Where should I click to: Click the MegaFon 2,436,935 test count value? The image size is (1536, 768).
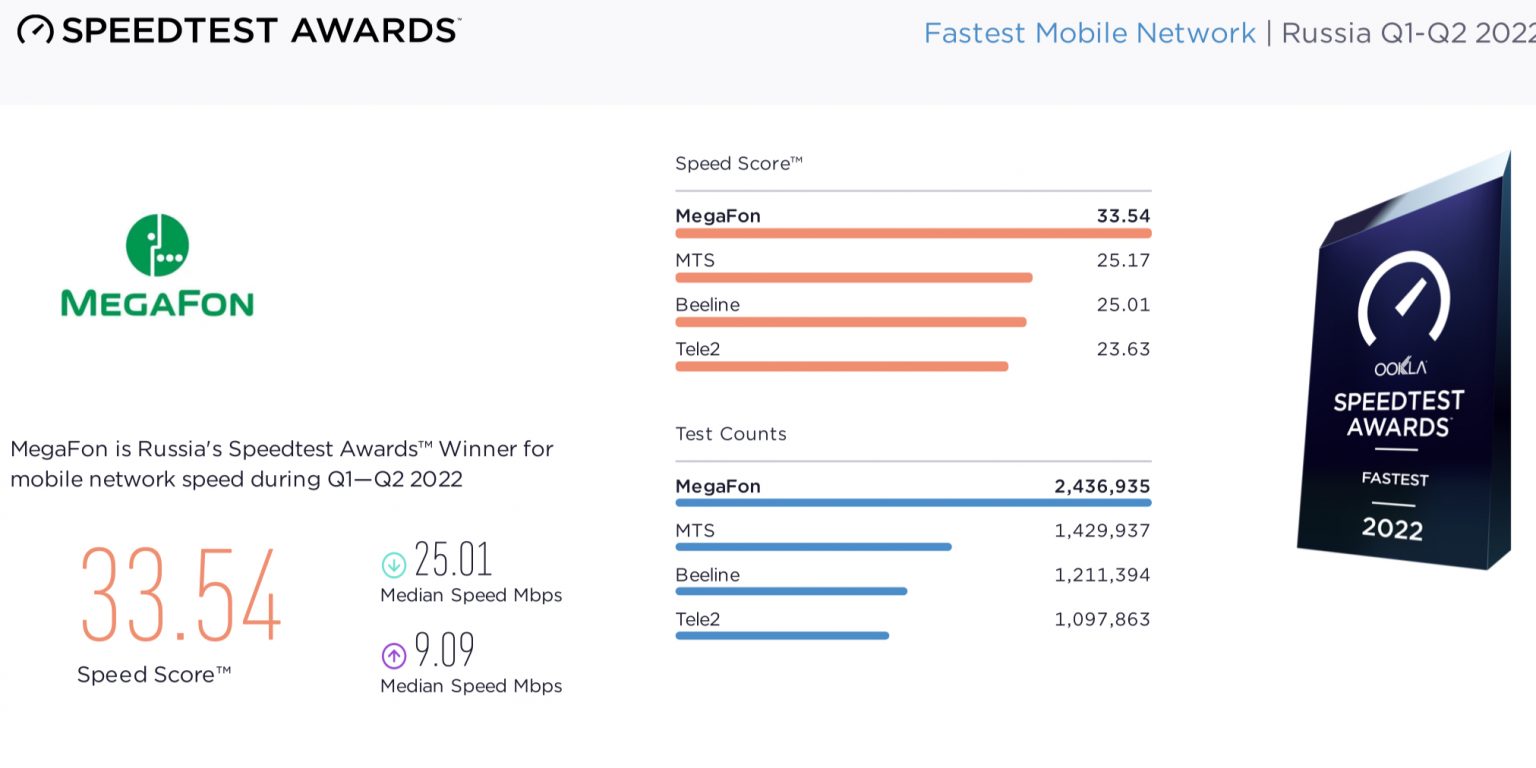pyautogui.click(x=1102, y=487)
